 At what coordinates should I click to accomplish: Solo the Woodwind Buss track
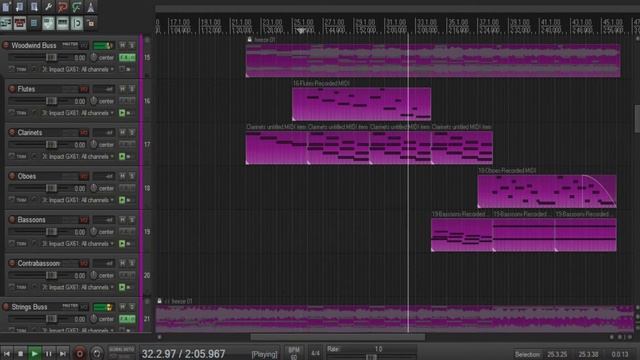tap(132, 45)
